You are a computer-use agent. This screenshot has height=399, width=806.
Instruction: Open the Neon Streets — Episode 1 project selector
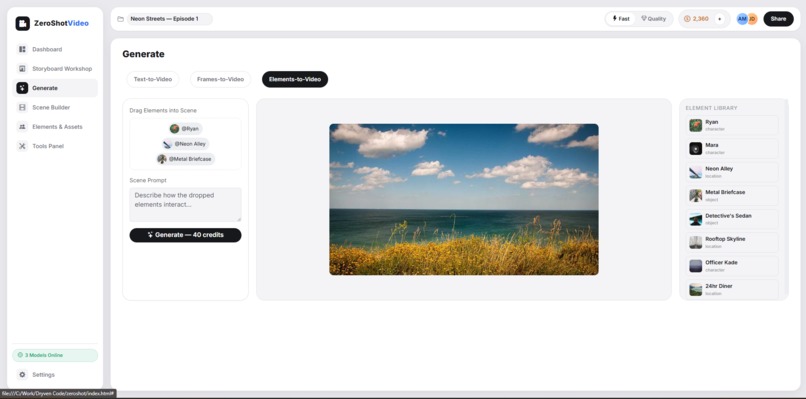coord(170,19)
